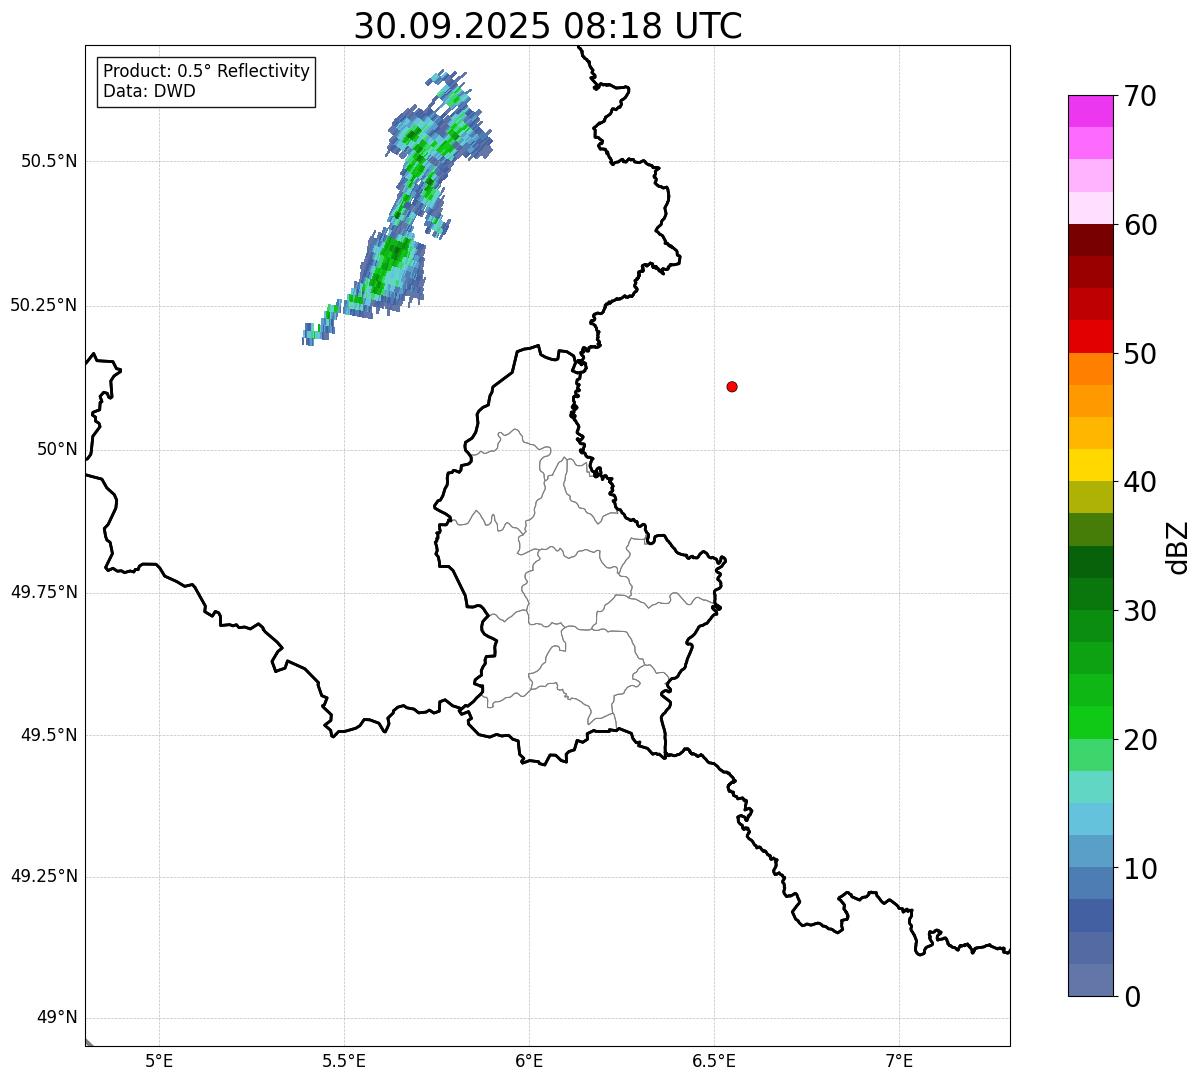1202x1081 pixels.
Task: Click the 'Data: DWD' text
Action: coord(149,91)
